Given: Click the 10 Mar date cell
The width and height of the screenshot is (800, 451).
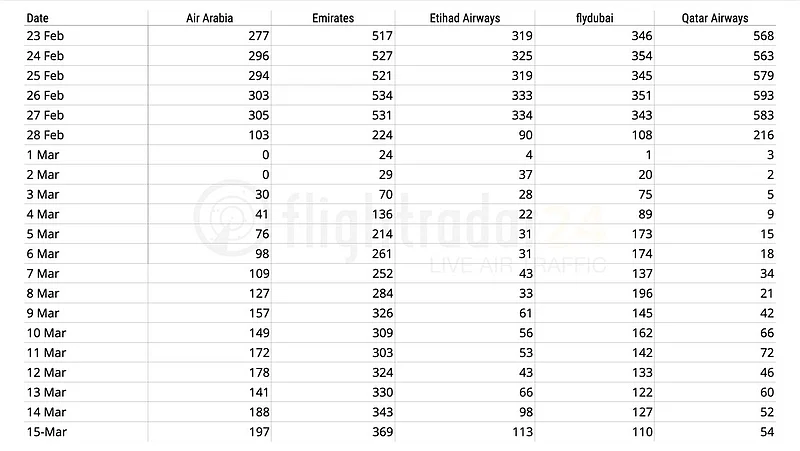Looking at the screenshot, I should click(45, 333).
